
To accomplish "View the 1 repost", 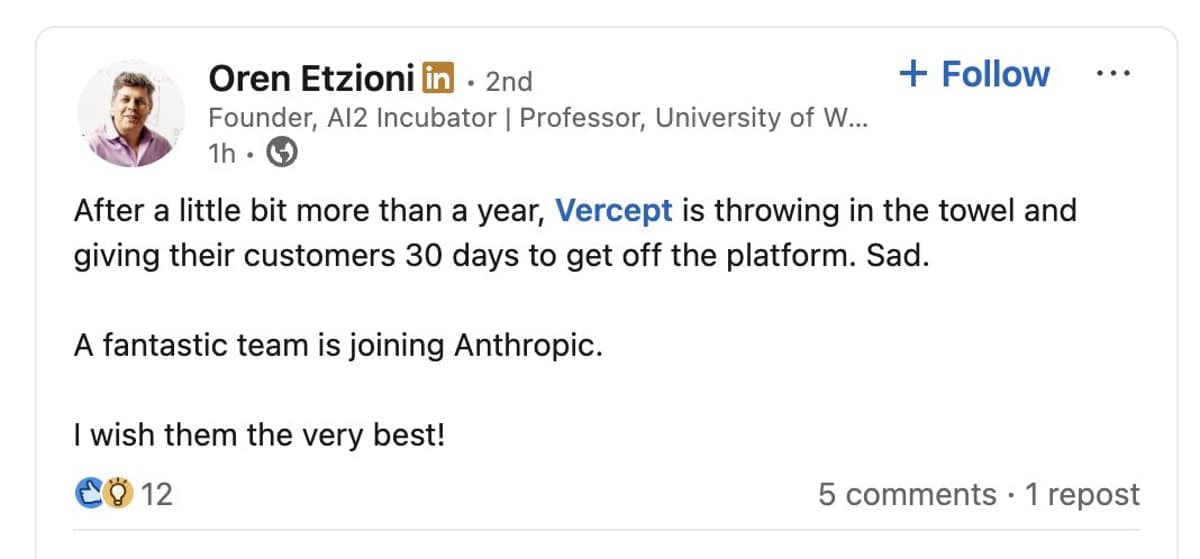I will click(x=1083, y=494).
